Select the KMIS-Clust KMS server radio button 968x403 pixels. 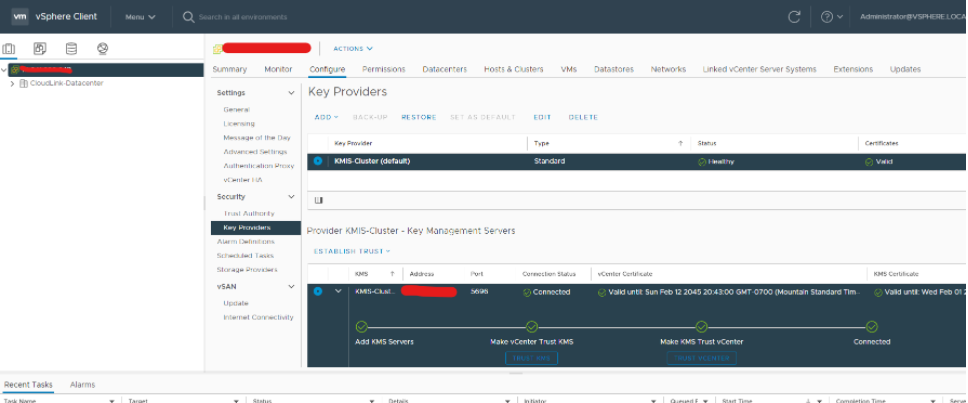pos(317,291)
